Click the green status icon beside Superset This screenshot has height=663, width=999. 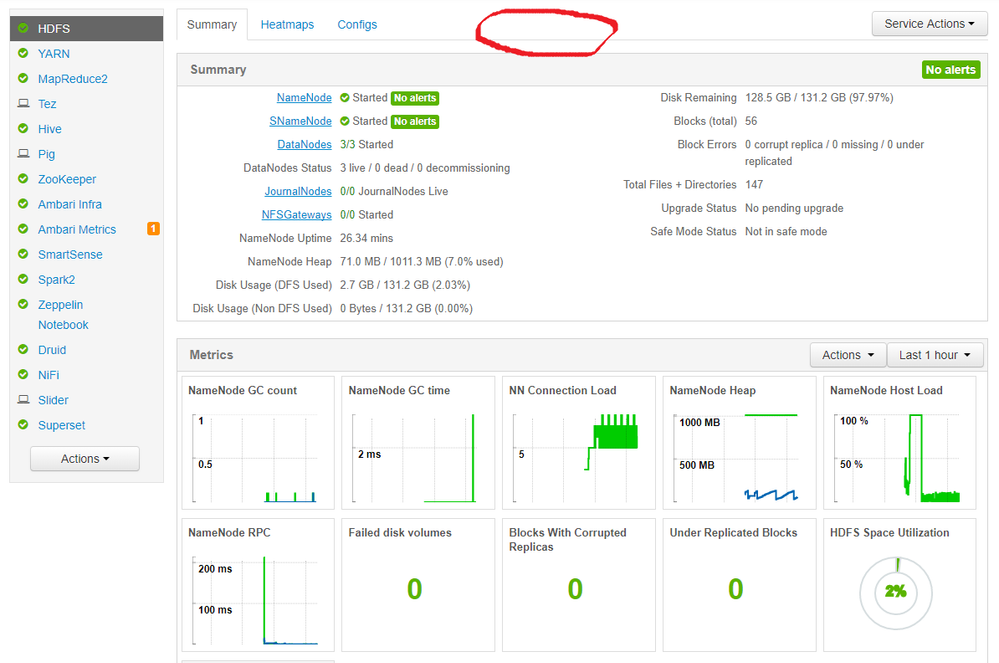pyautogui.click(x=23, y=425)
